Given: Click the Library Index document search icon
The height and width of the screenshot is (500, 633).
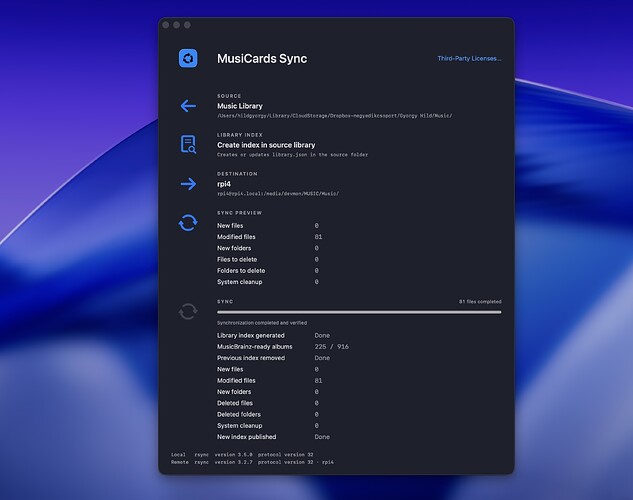Looking at the screenshot, I should point(188,144).
